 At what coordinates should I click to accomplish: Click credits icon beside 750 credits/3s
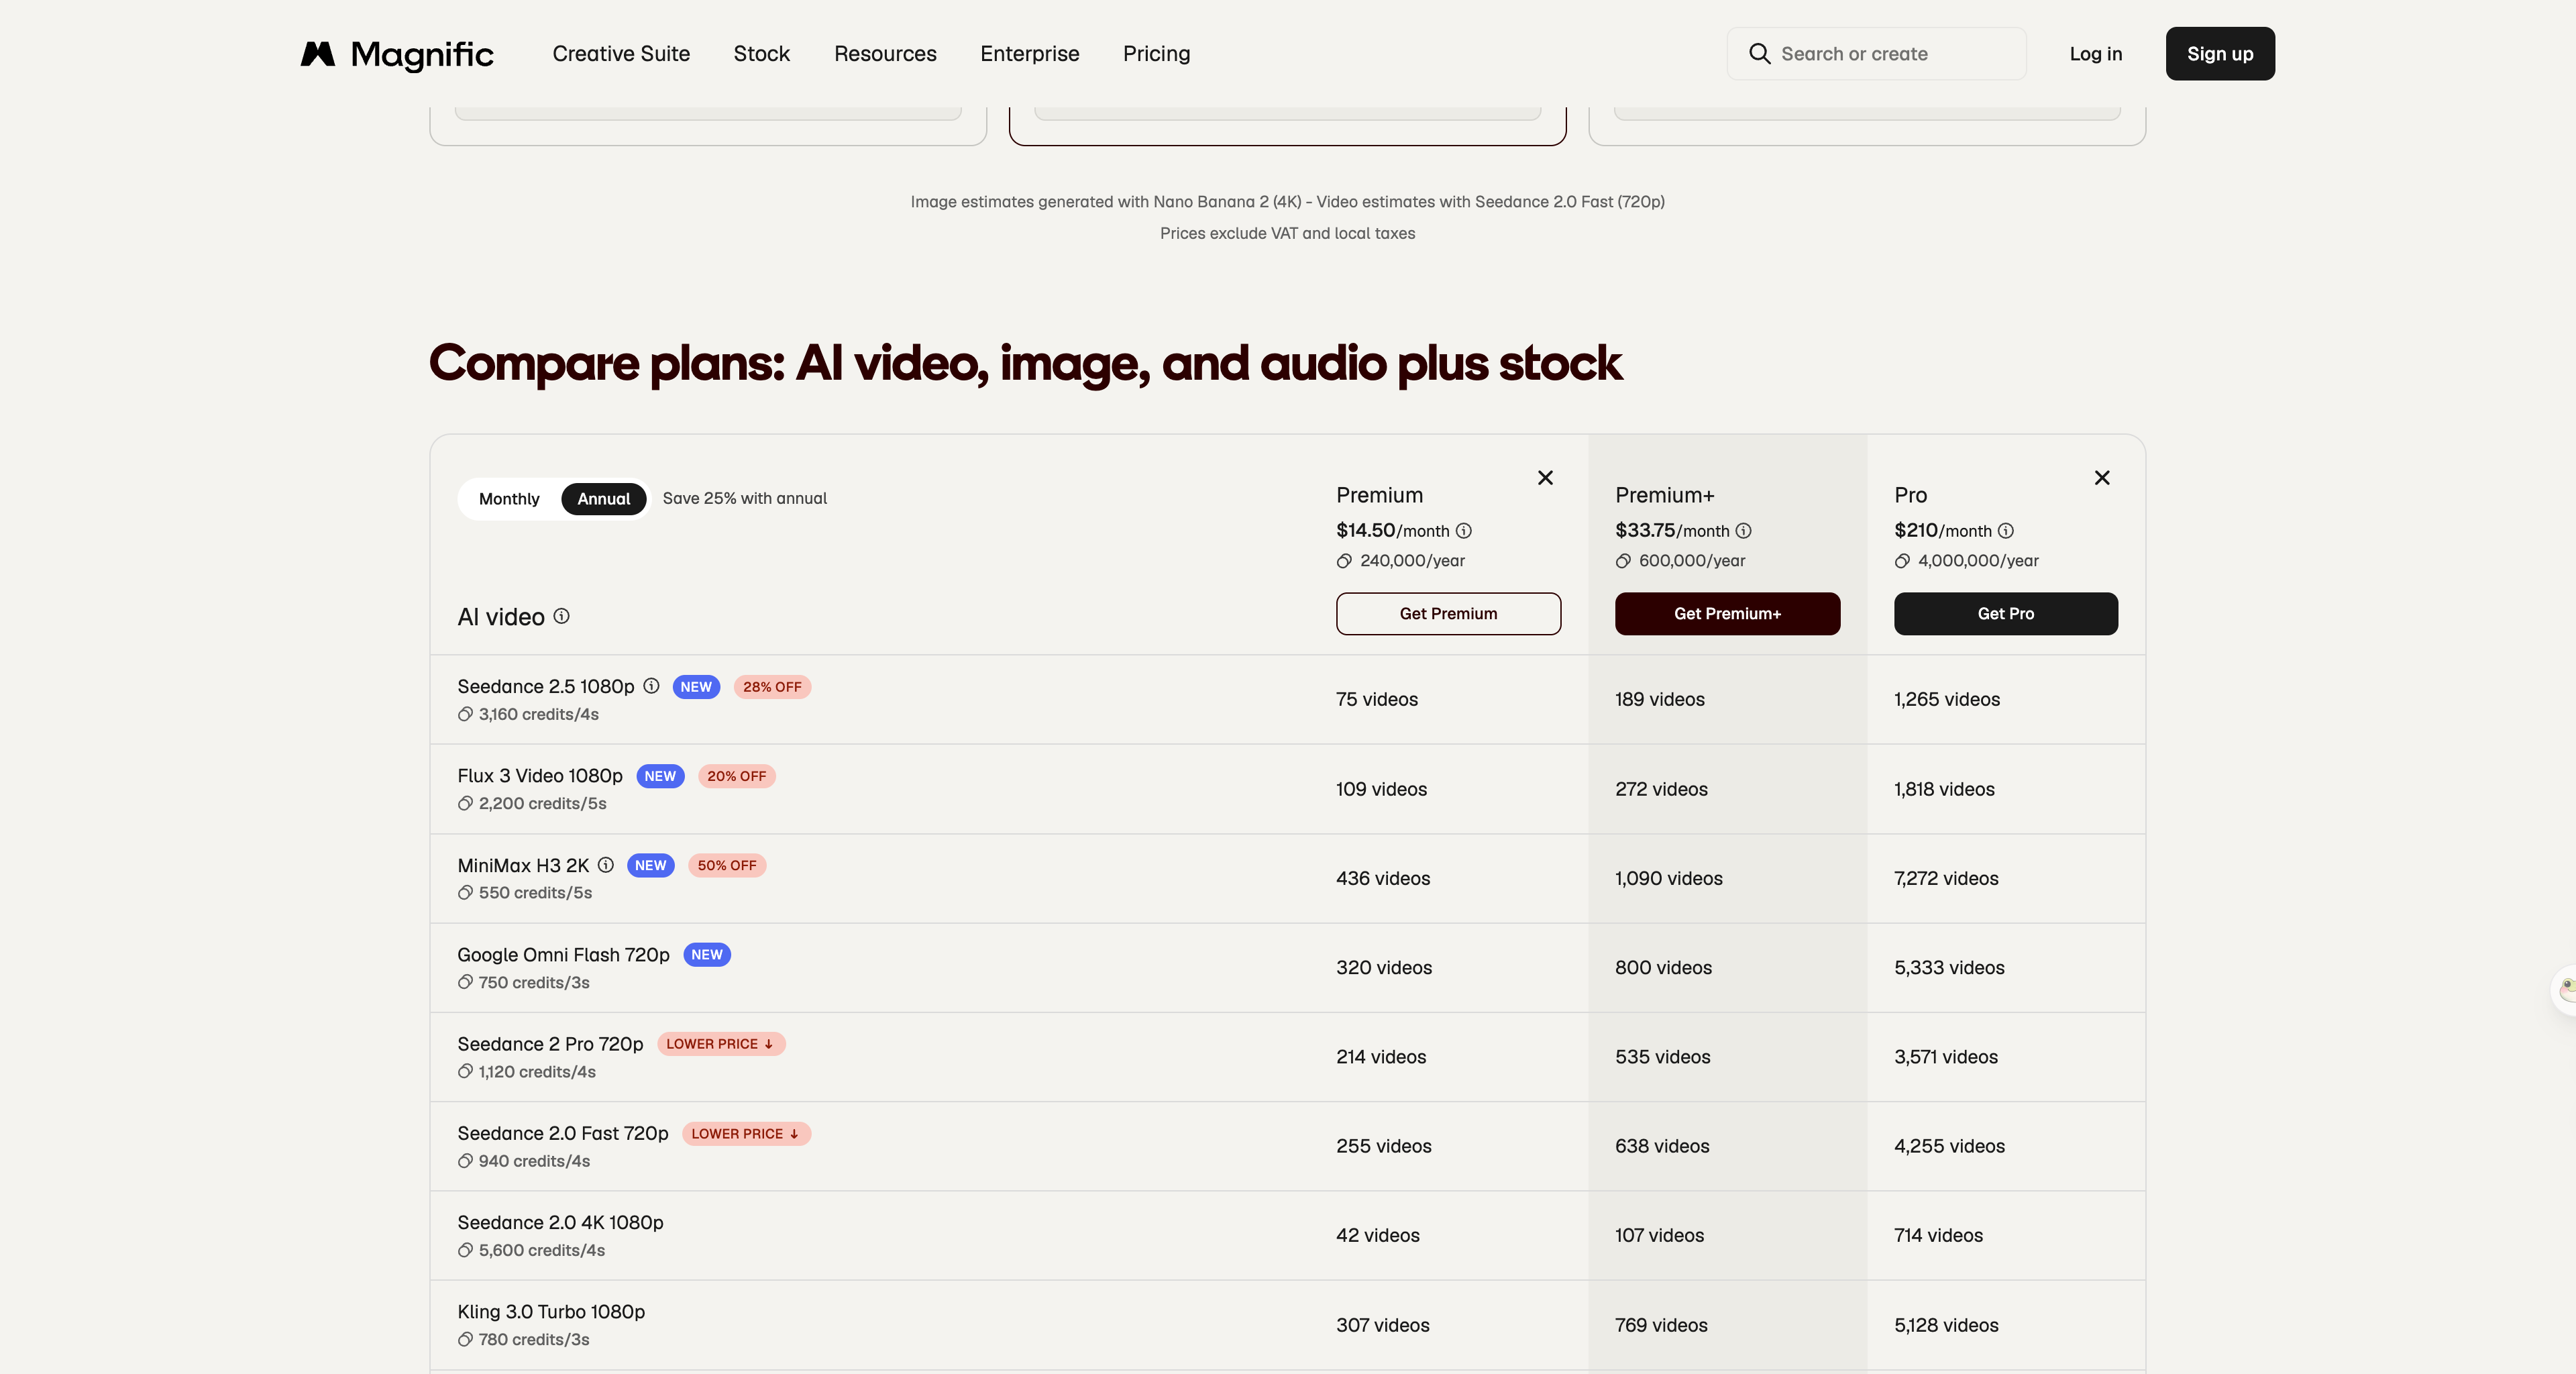click(465, 982)
